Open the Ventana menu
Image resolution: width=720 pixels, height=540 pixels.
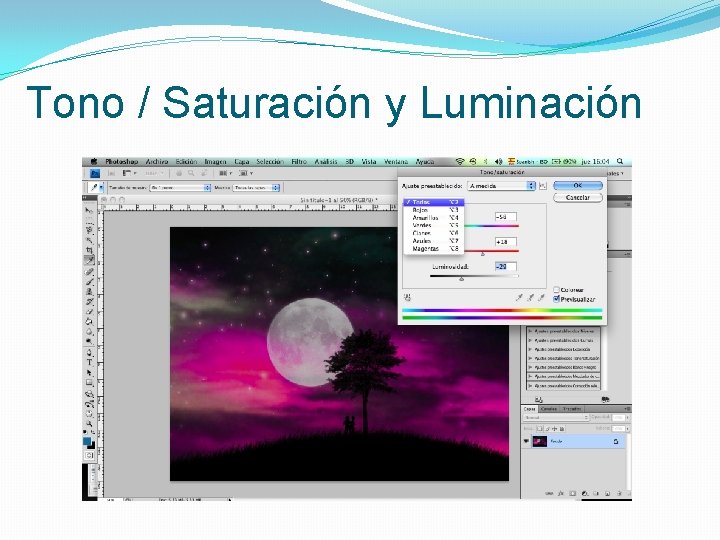click(396, 162)
